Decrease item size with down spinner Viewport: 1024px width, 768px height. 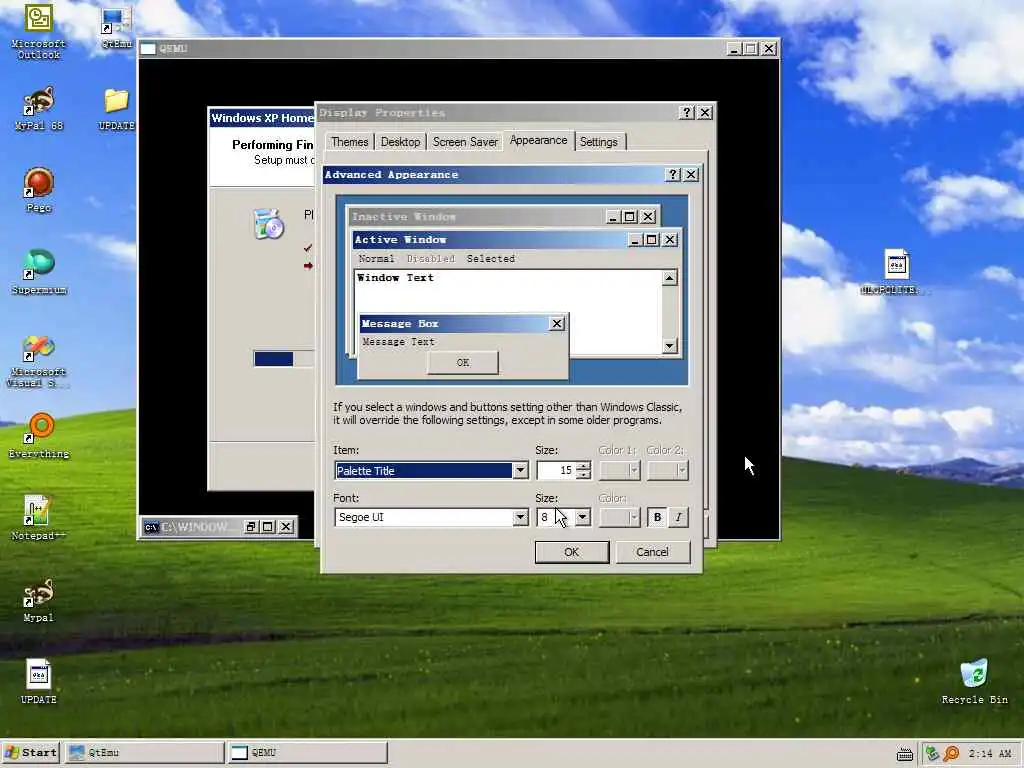click(x=584, y=475)
